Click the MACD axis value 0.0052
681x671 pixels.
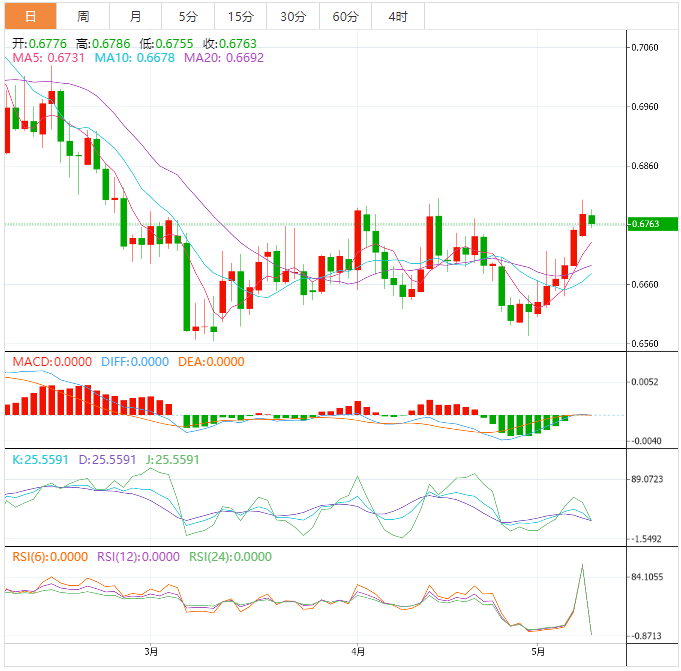[645, 382]
